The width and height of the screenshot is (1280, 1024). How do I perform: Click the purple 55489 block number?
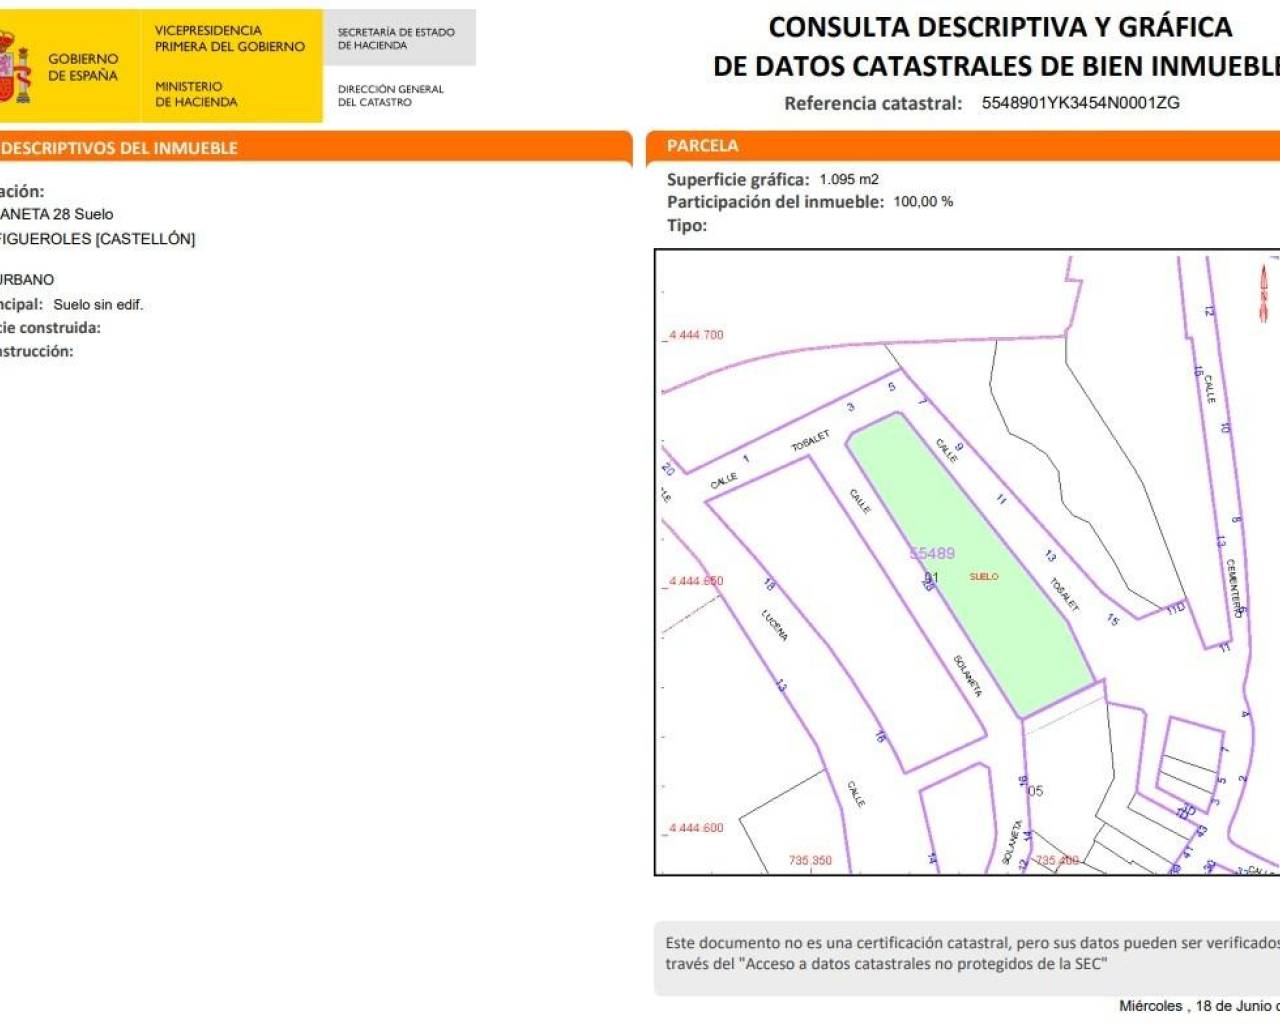(x=932, y=553)
